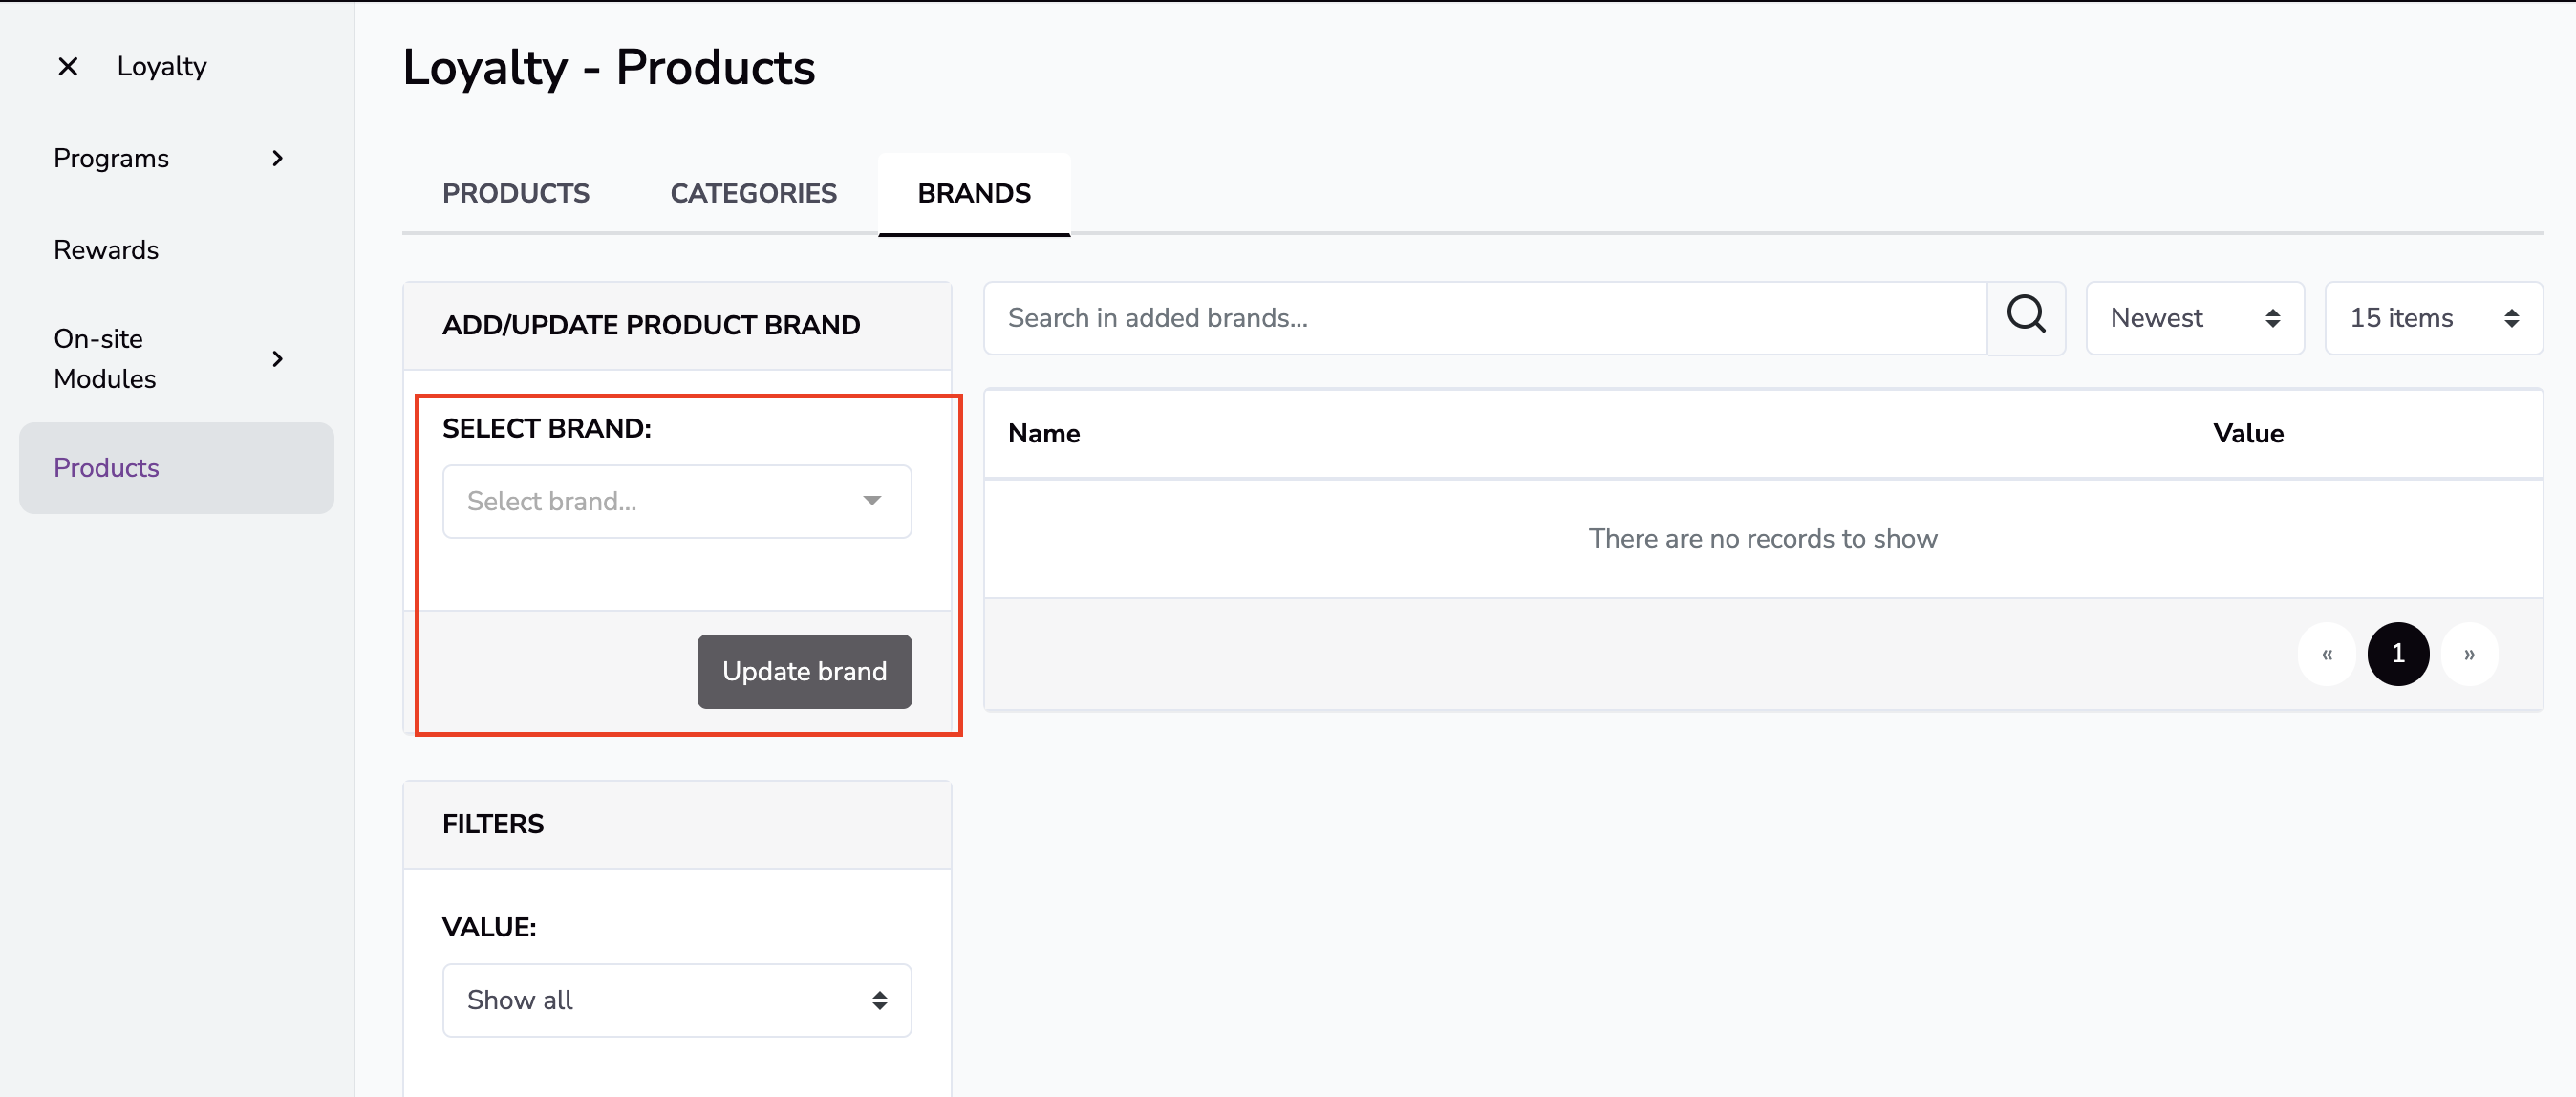Open the Value filter Show all dropdown
This screenshot has height=1097, width=2576.
[676, 1000]
